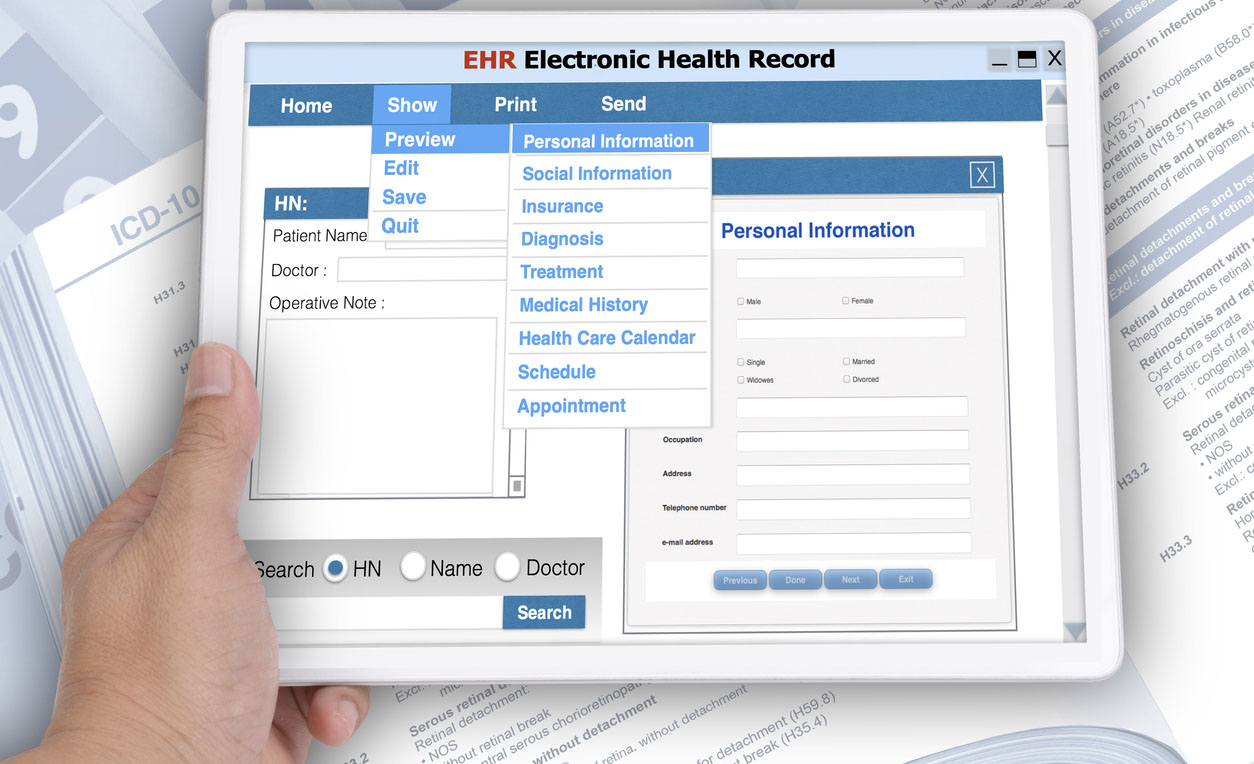Focus the Telephone number field
The height and width of the screenshot is (764, 1254).
tap(854, 509)
